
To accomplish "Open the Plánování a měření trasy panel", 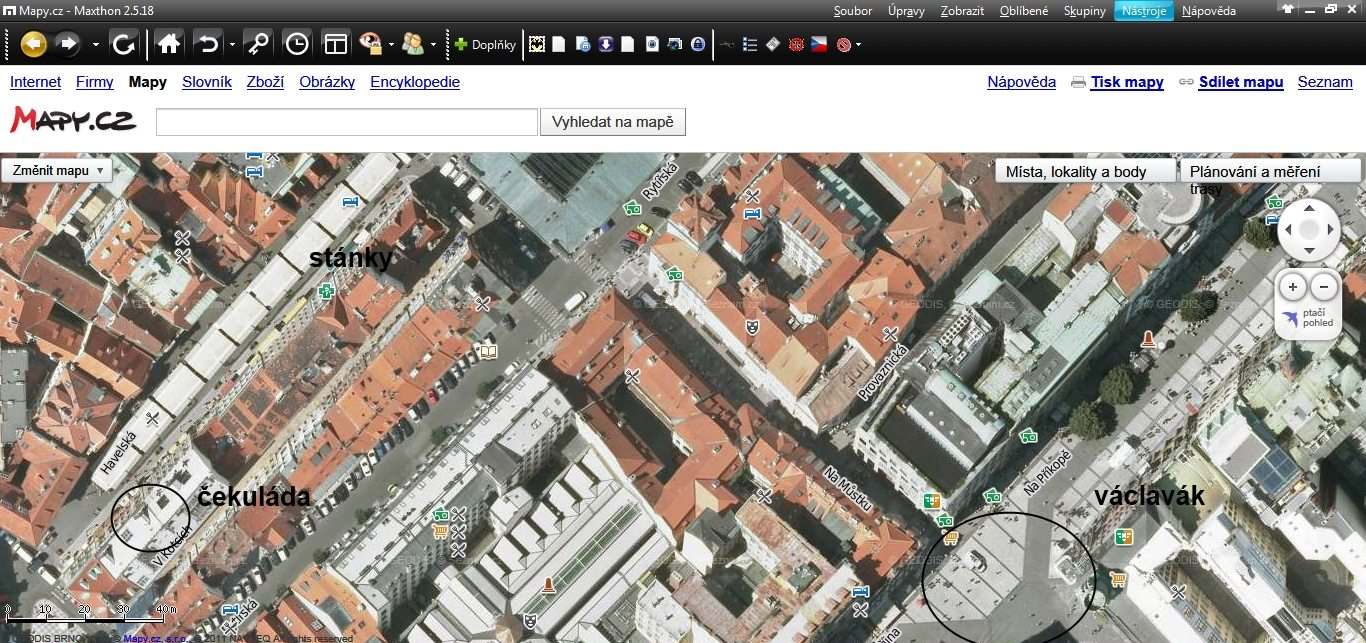I will (x=1270, y=171).
